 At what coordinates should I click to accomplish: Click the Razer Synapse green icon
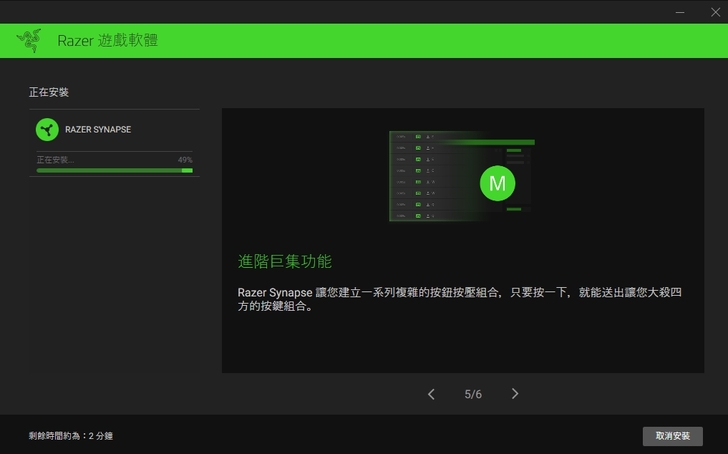click(47, 129)
